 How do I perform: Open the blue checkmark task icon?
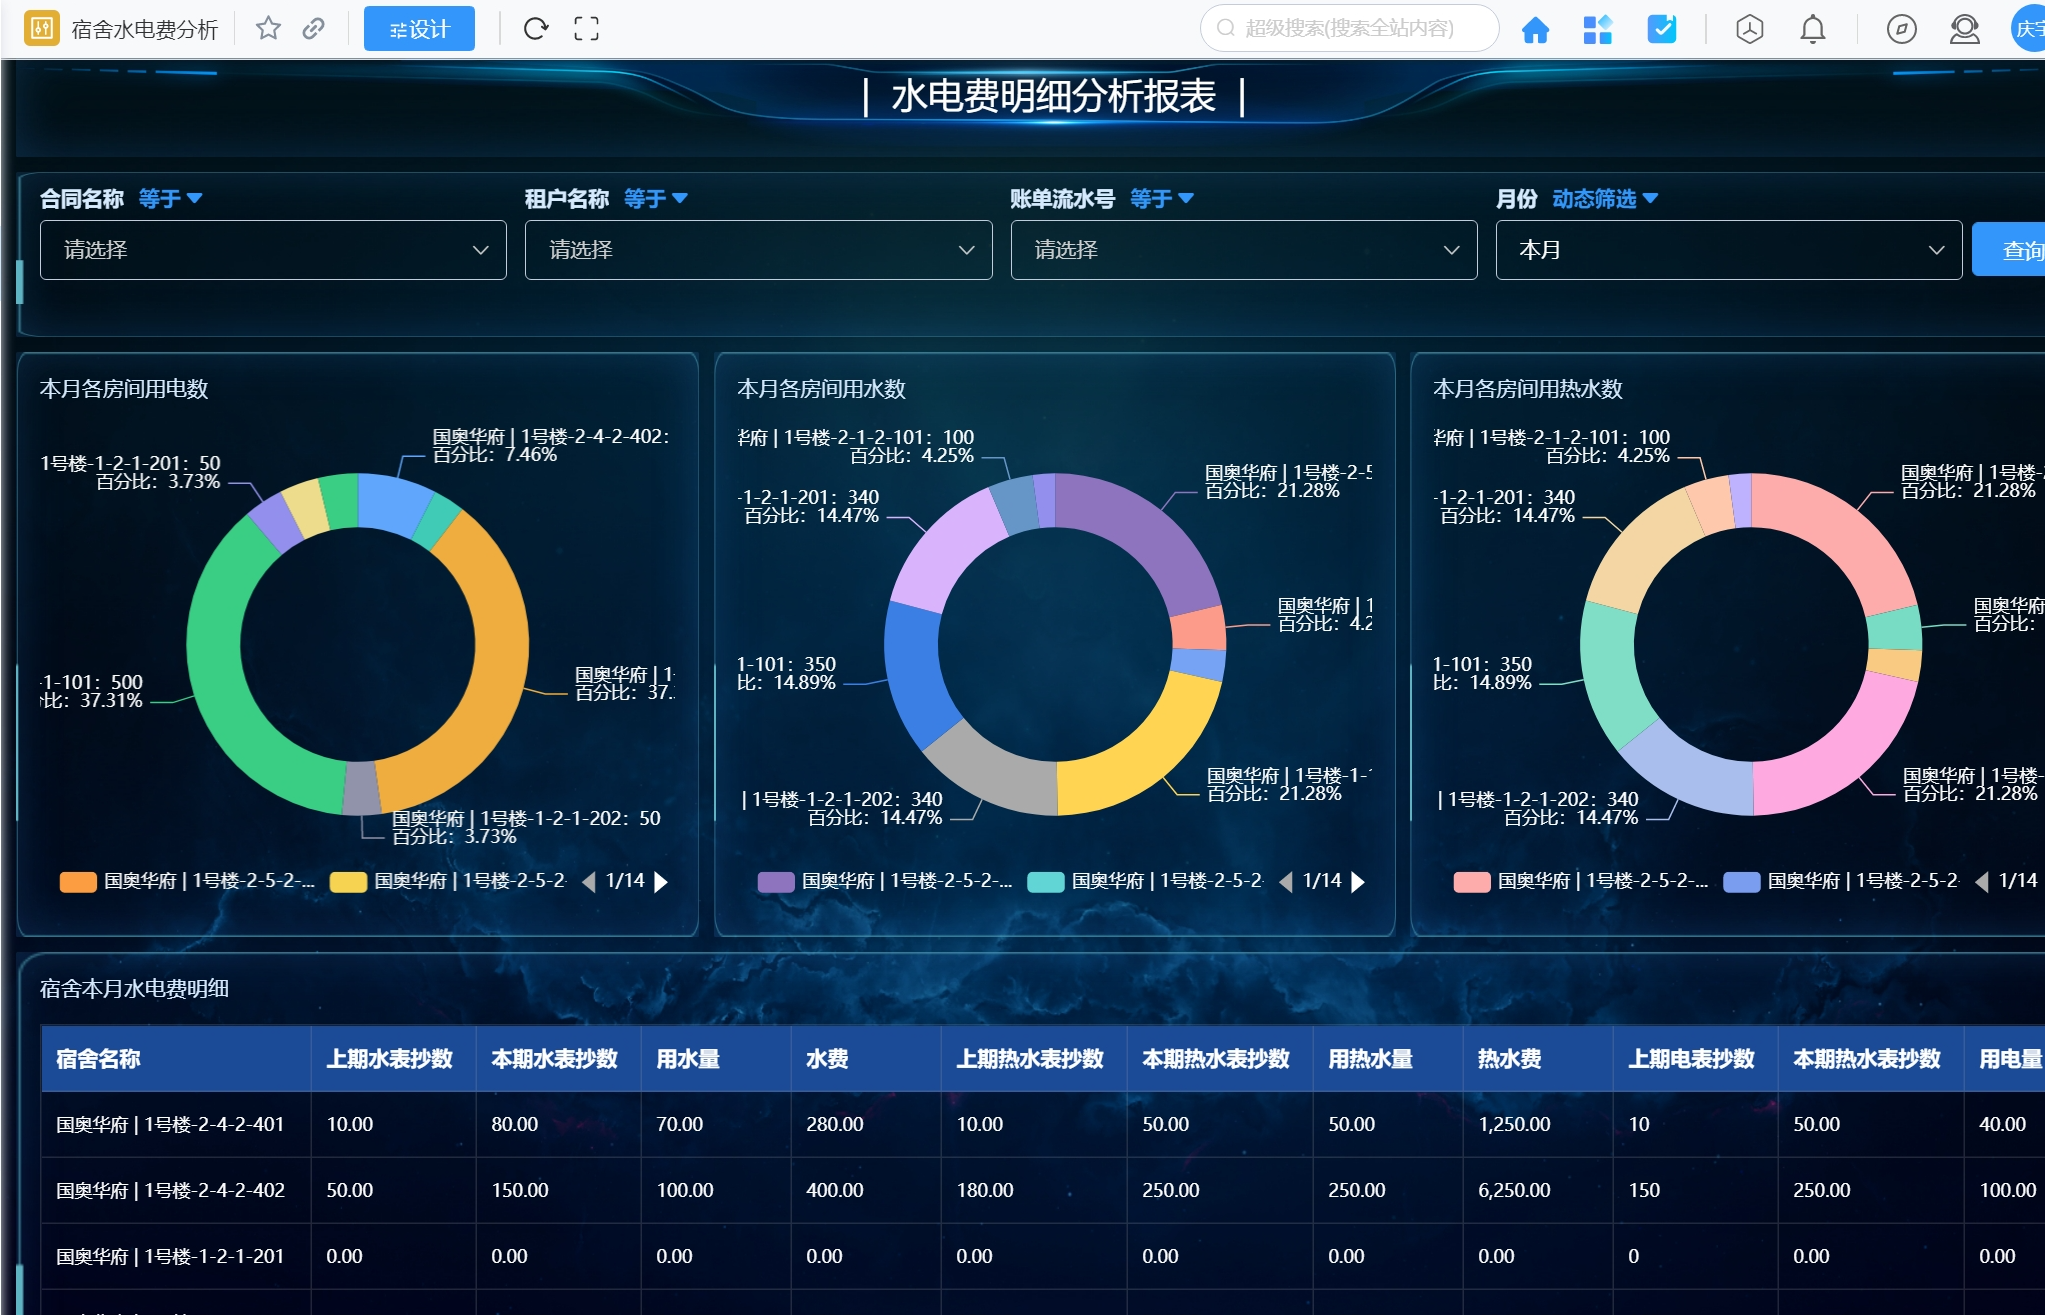point(1661,30)
